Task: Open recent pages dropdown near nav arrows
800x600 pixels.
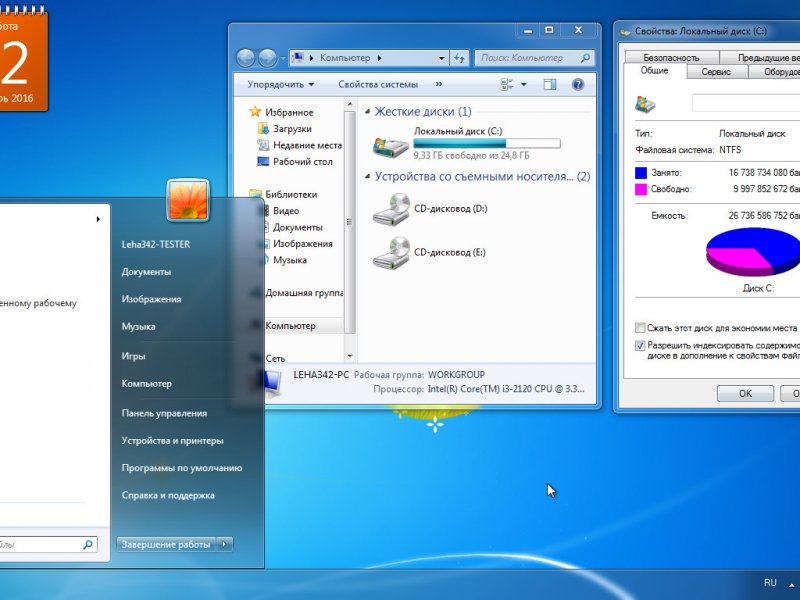Action: pyautogui.click(x=282, y=59)
